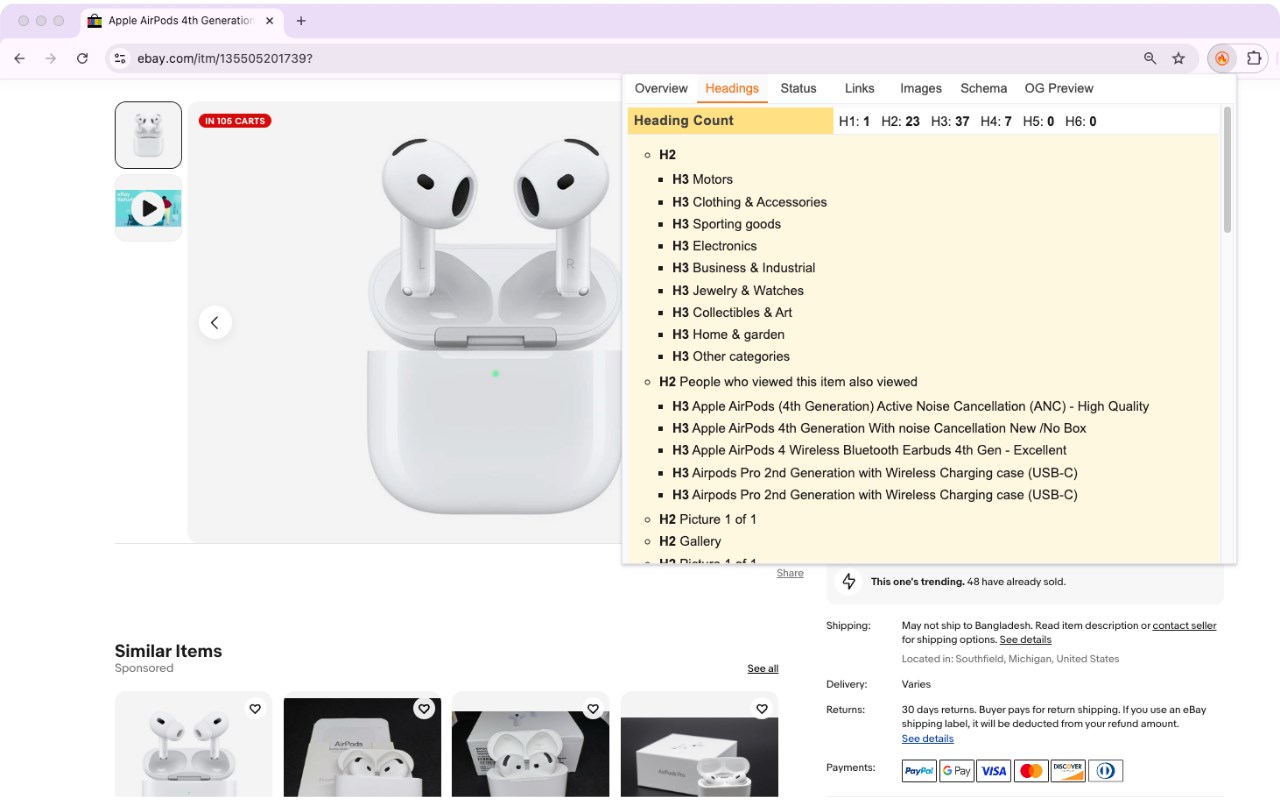
Task: Click H3 Sporting goods heading
Action: [x=726, y=224]
